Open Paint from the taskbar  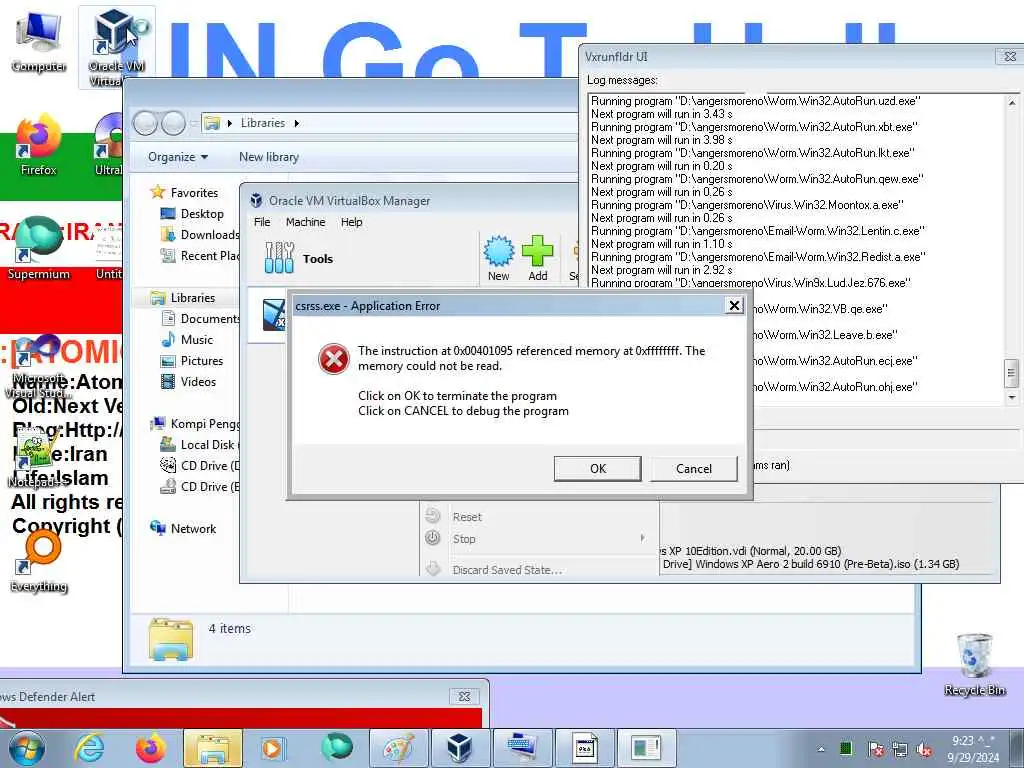click(398, 748)
